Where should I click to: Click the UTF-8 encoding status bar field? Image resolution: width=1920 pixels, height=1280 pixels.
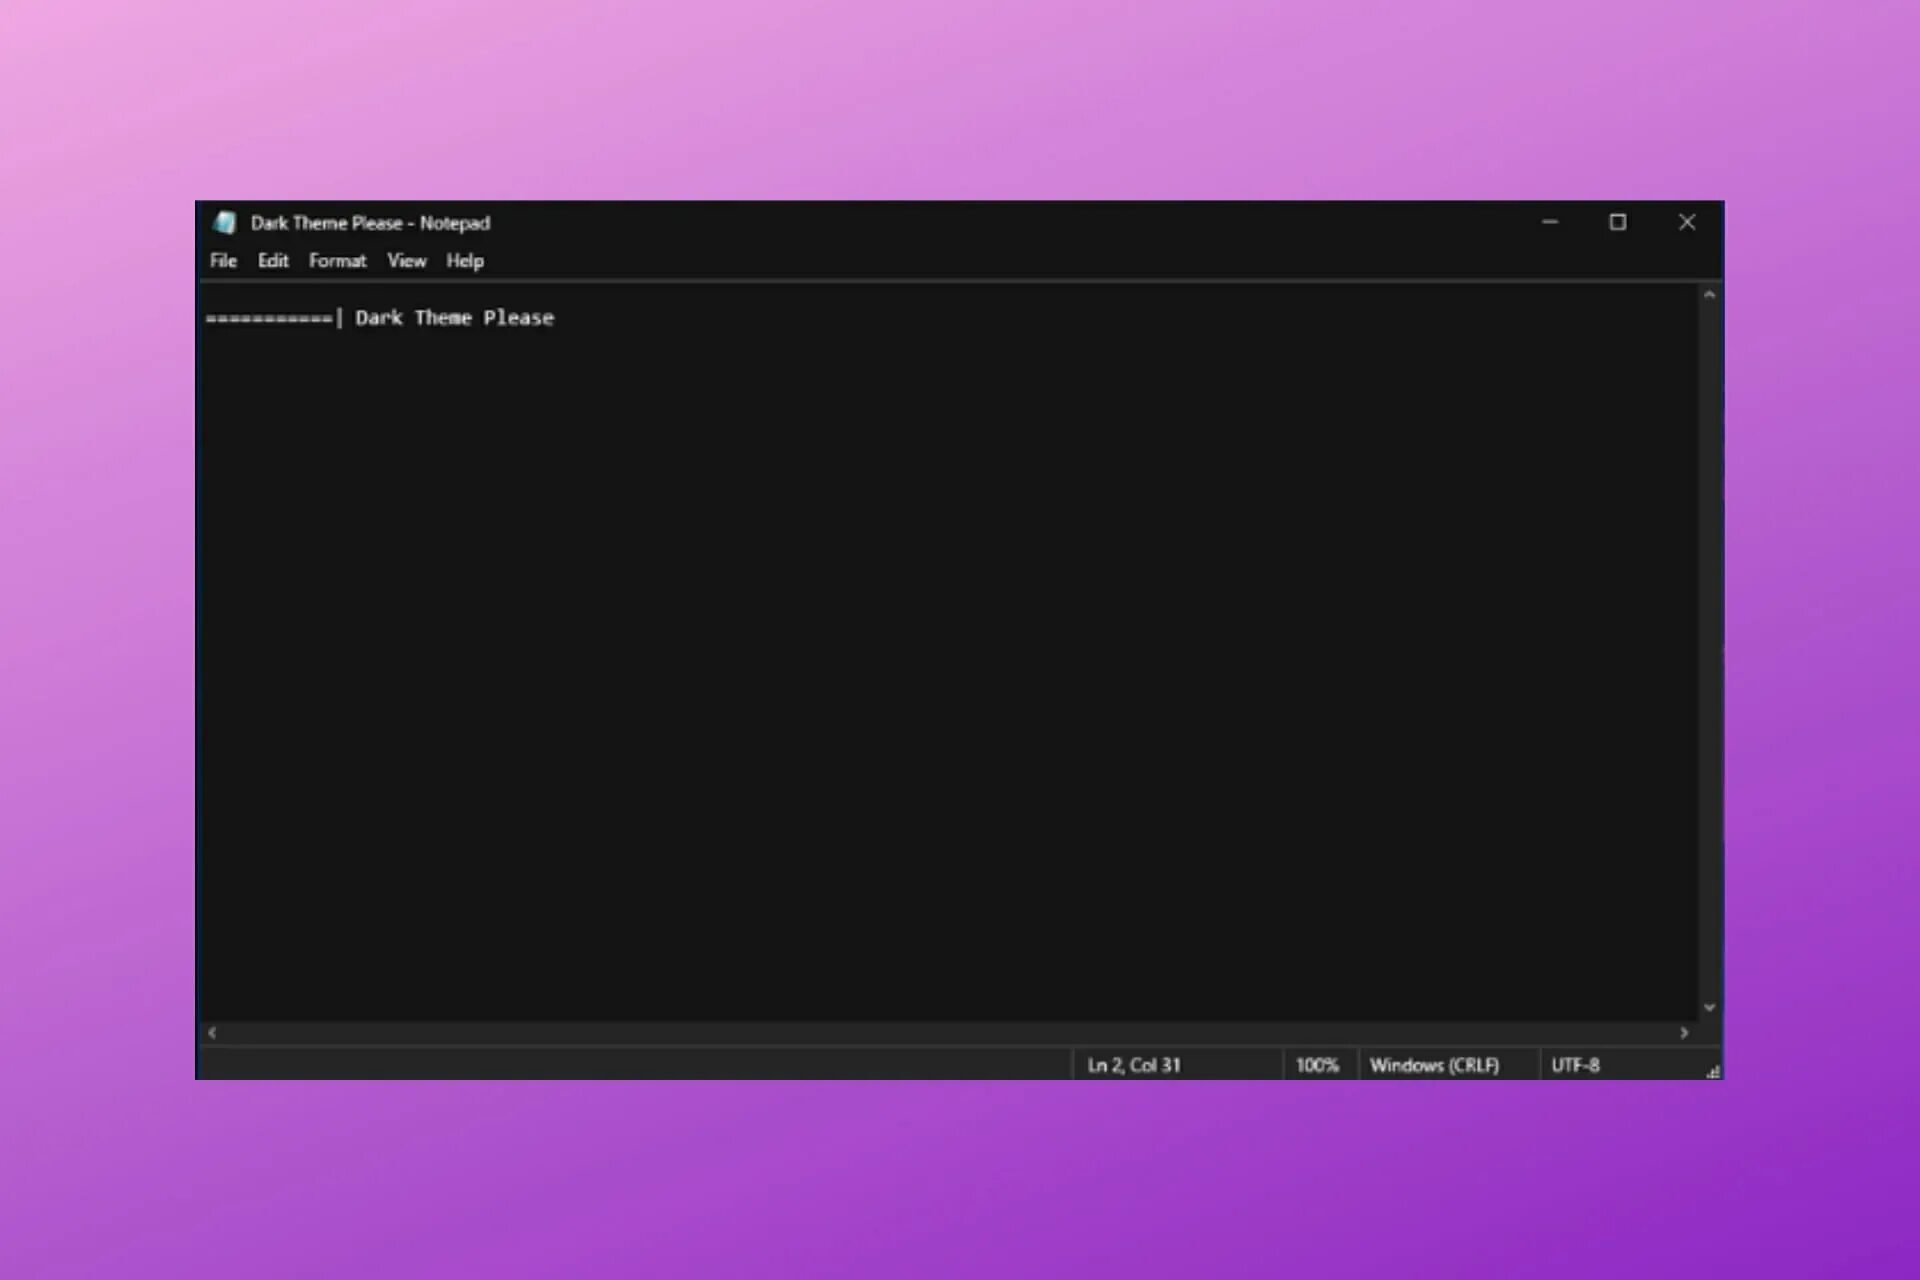coord(1575,1065)
